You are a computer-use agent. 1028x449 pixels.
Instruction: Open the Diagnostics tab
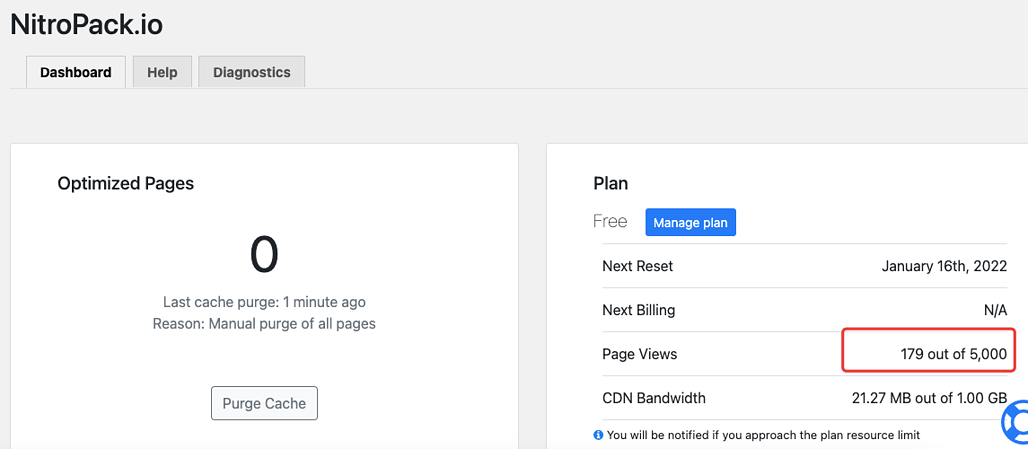[252, 72]
